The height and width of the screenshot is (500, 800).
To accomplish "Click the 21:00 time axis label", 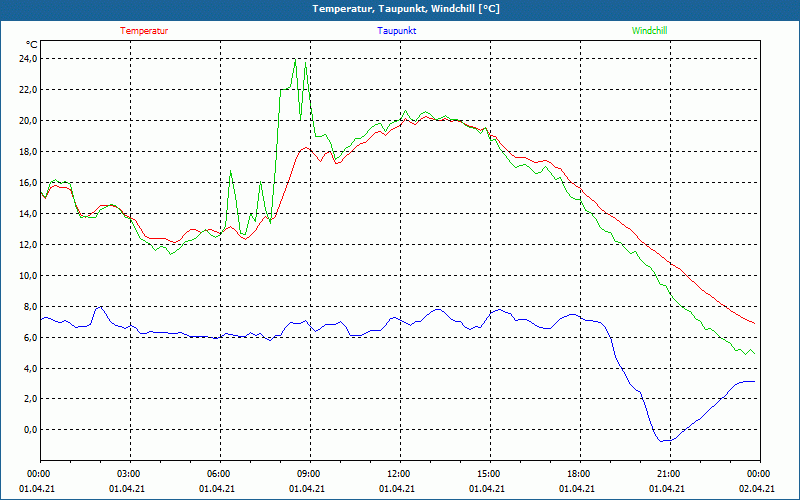I will (x=670, y=474).
